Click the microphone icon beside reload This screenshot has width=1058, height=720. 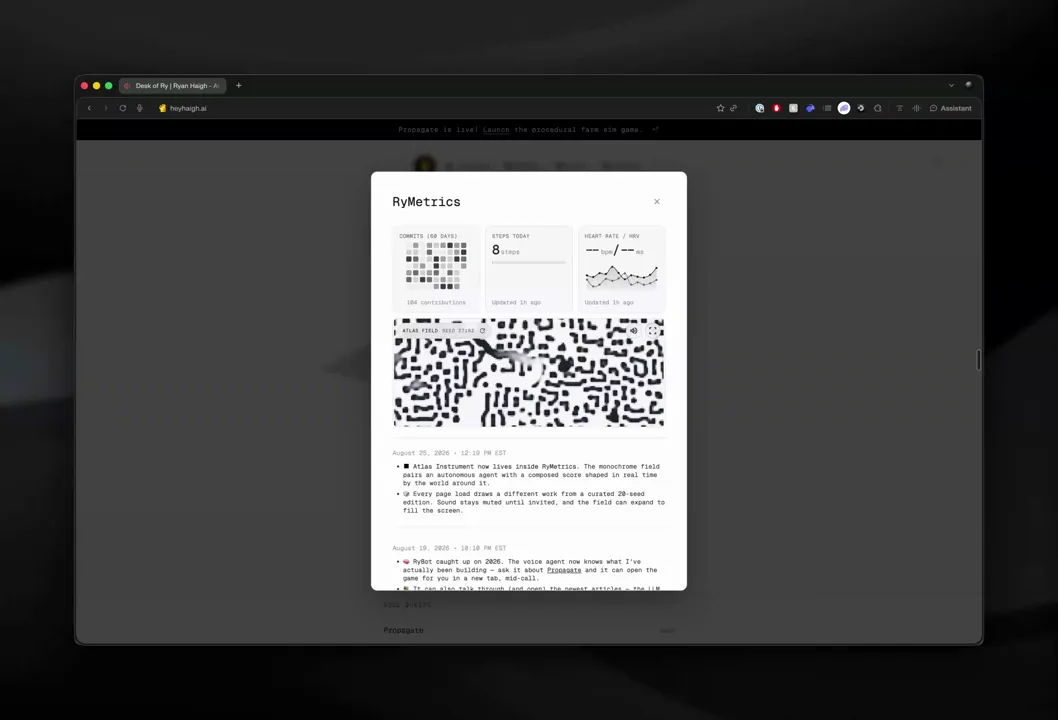[x=140, y=108]
